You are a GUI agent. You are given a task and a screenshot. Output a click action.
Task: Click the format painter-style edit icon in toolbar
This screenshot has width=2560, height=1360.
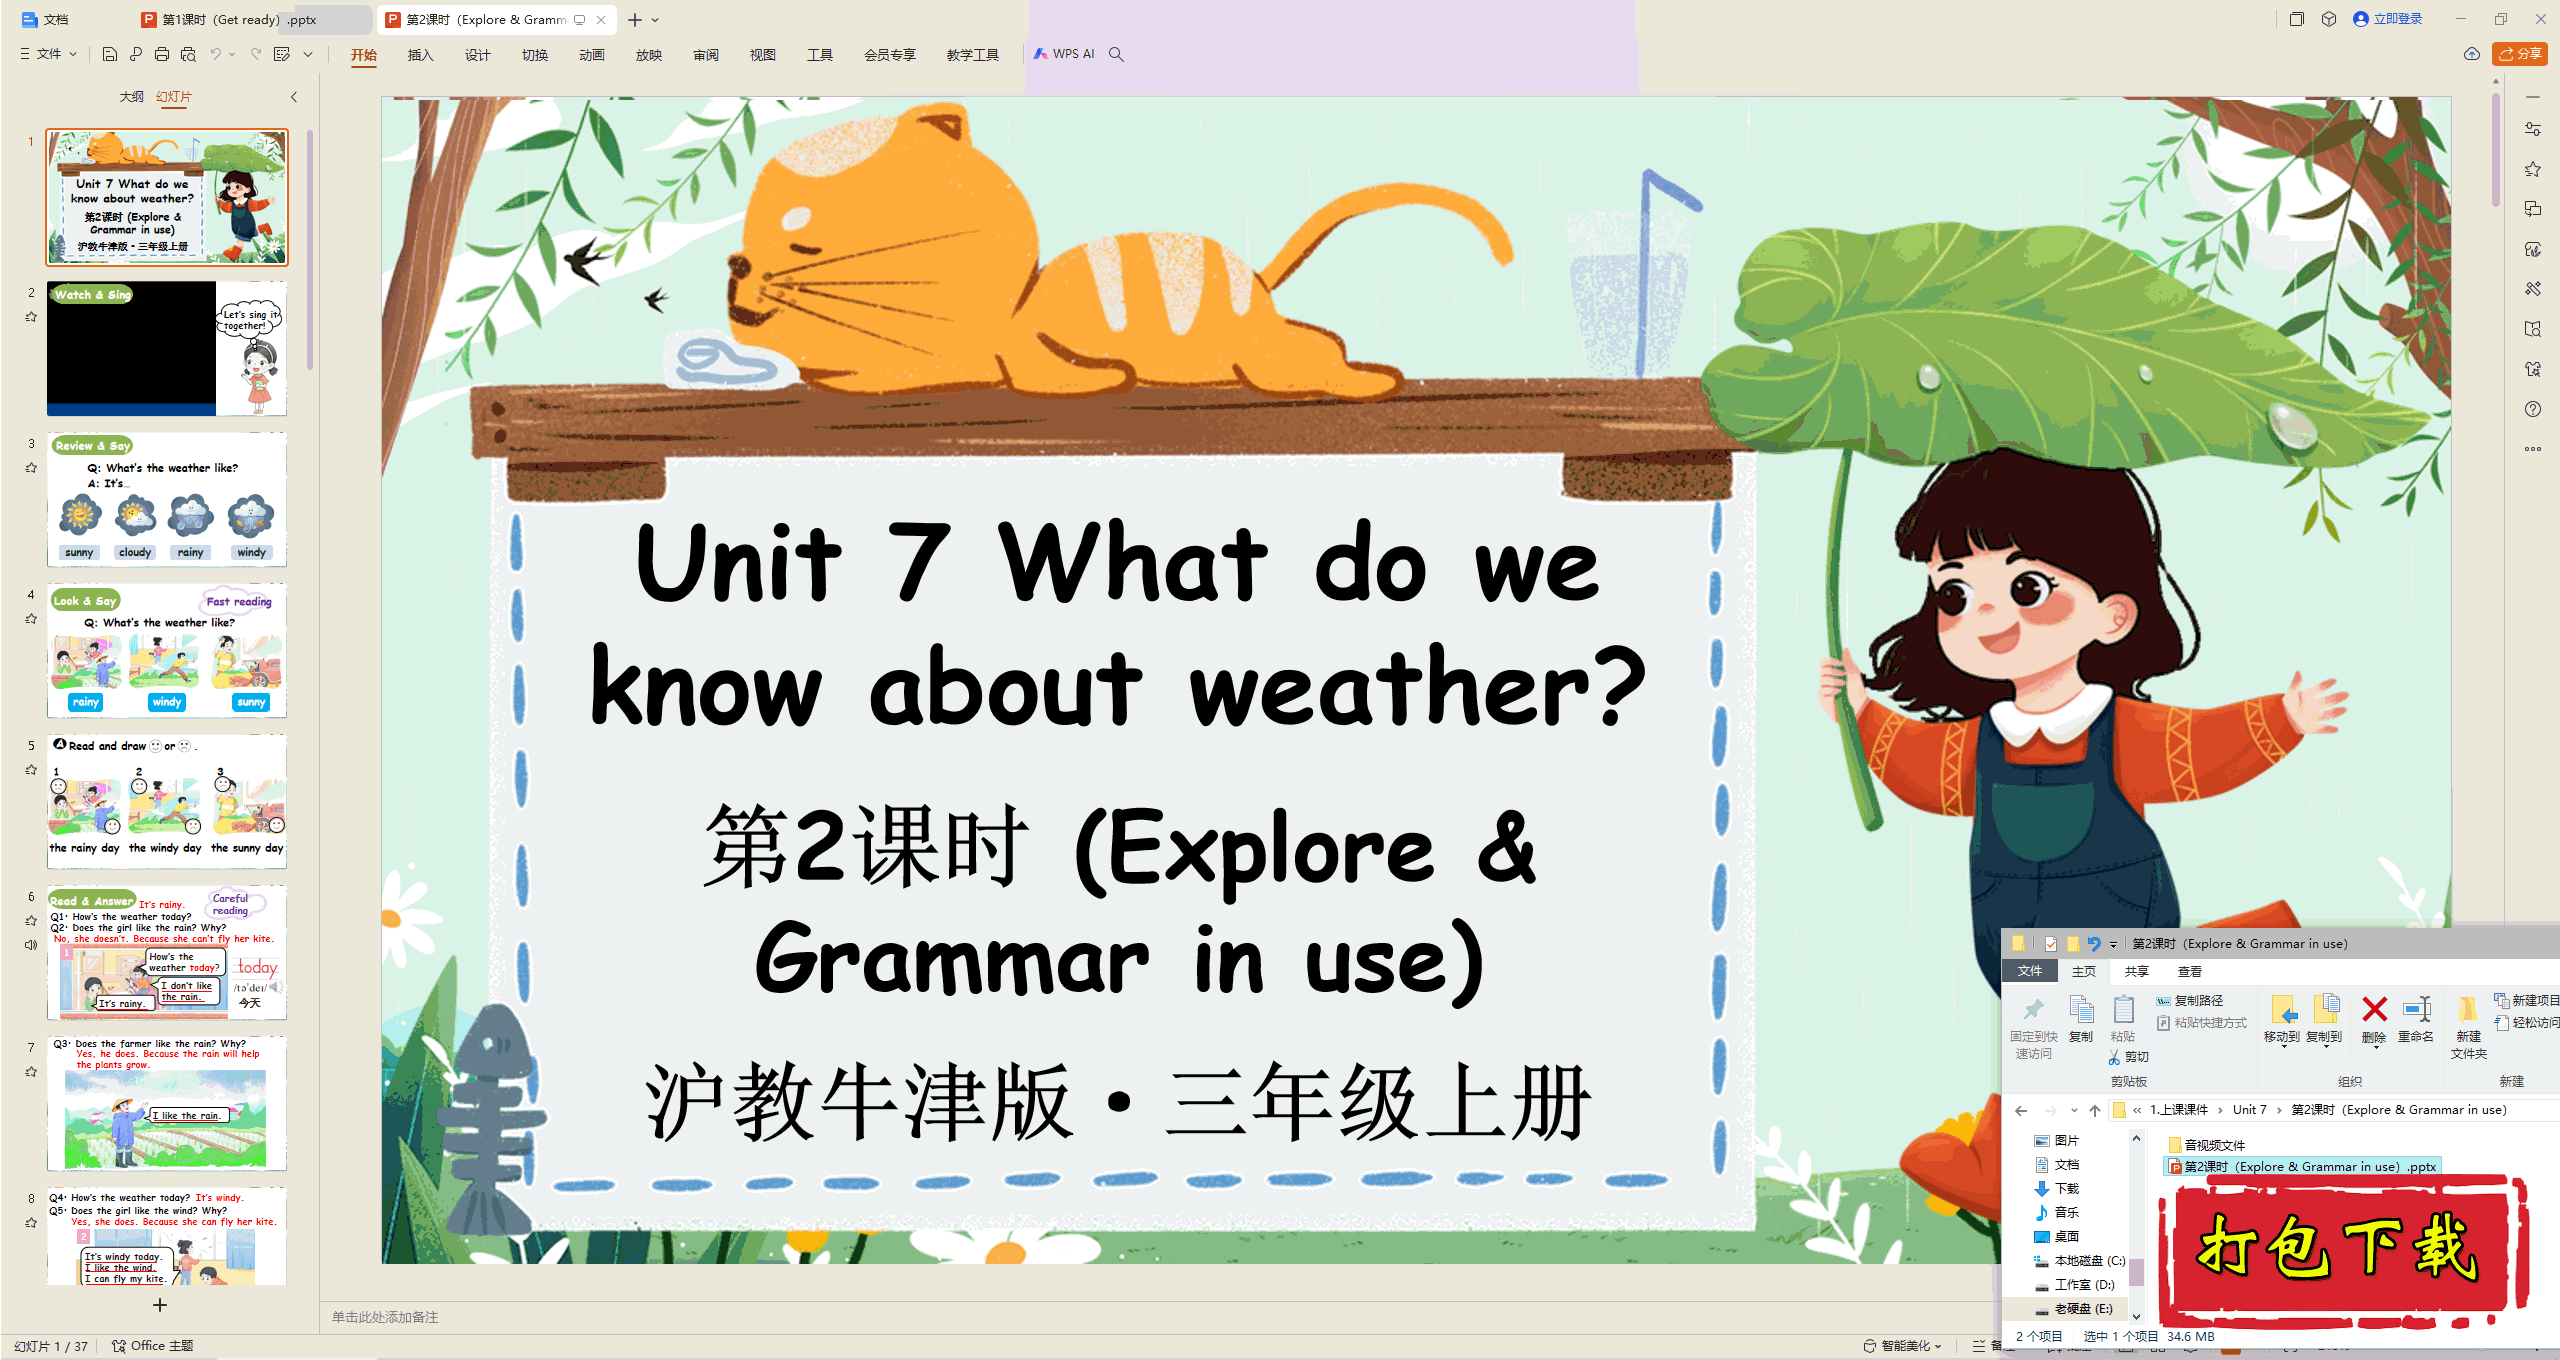click(282, 54)
